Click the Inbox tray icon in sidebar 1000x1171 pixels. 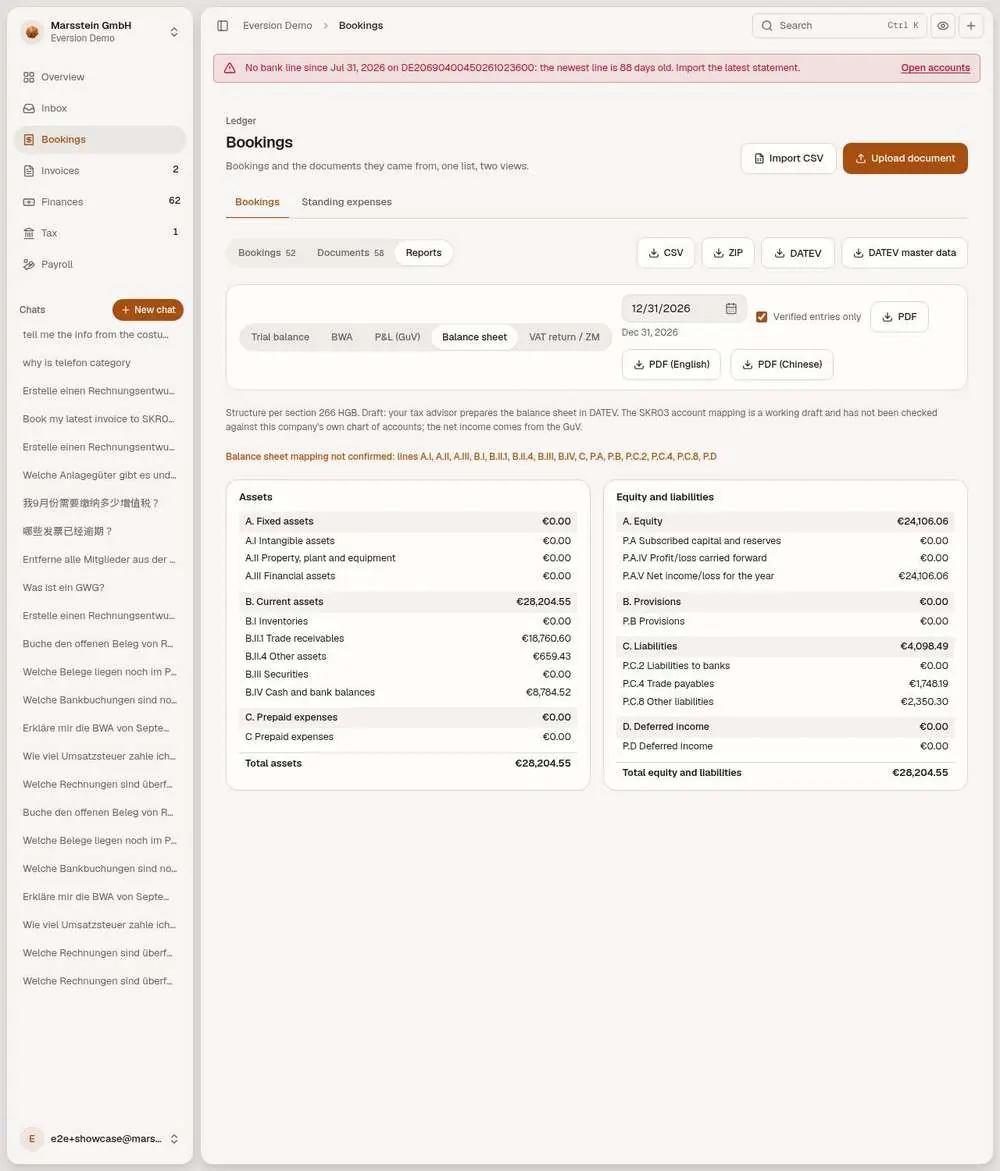pyautogui.click(x=28, y=108)
